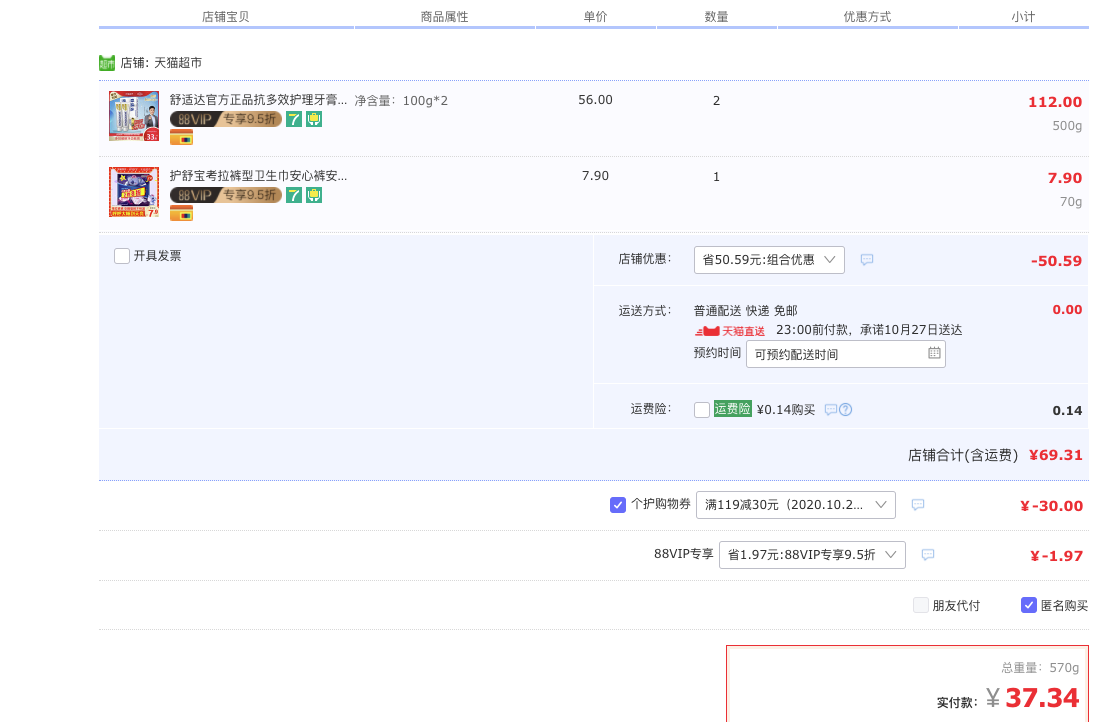The height and width of the screenshot is (722, 1097).
Task: Click the 可预约配送时间 delivery time field
Action: click(x=846, y=354)
